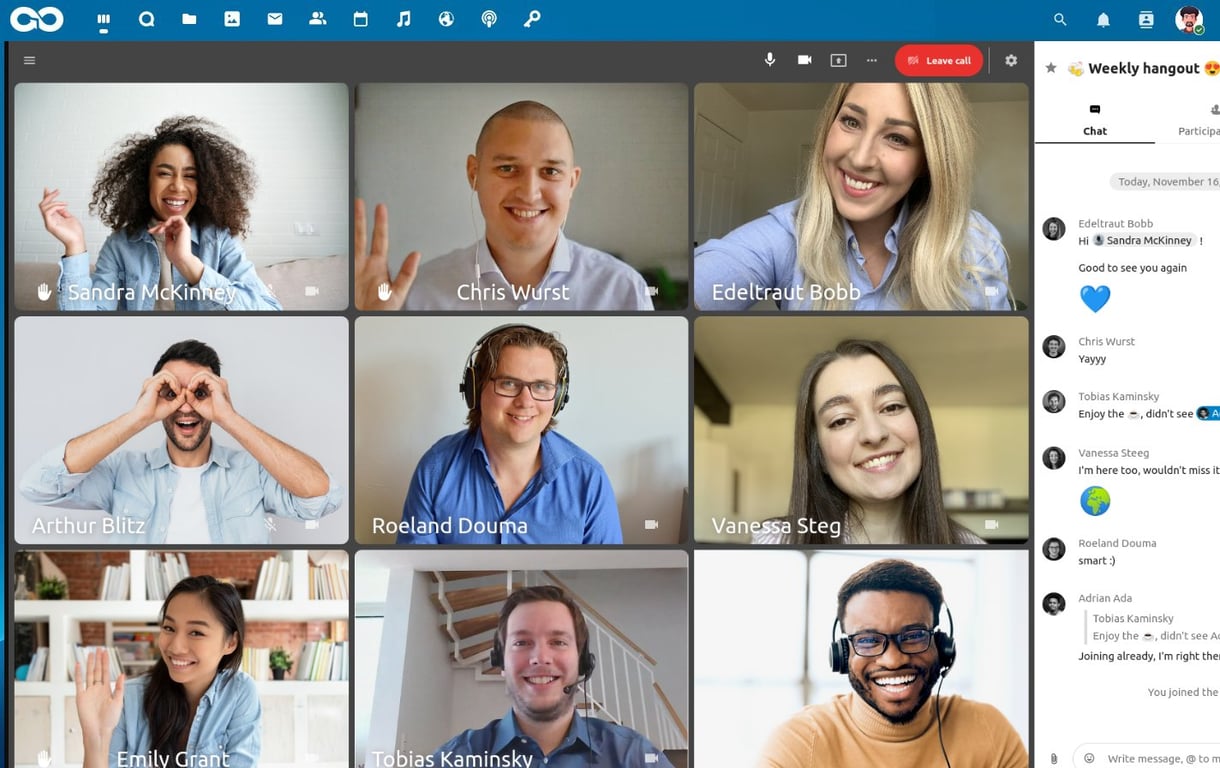Open the Mail app envelope icon

coord(275,19)
